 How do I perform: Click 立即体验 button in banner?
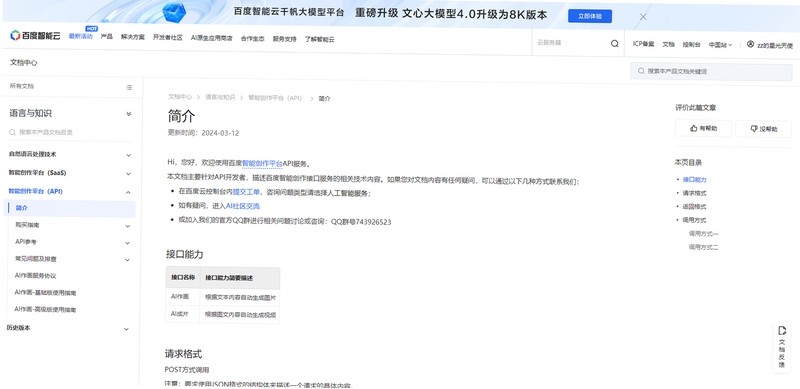click(x=590, y=16)
